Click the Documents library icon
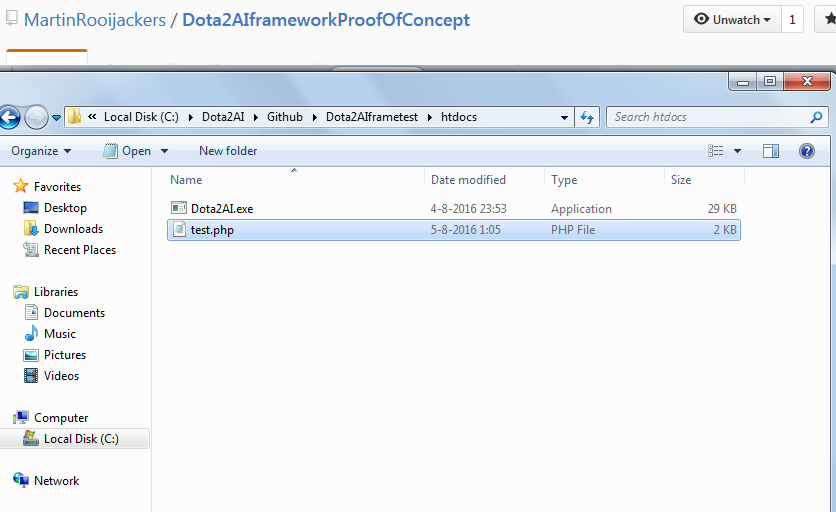Screen dimensions: 836x512 coord(31,312)
